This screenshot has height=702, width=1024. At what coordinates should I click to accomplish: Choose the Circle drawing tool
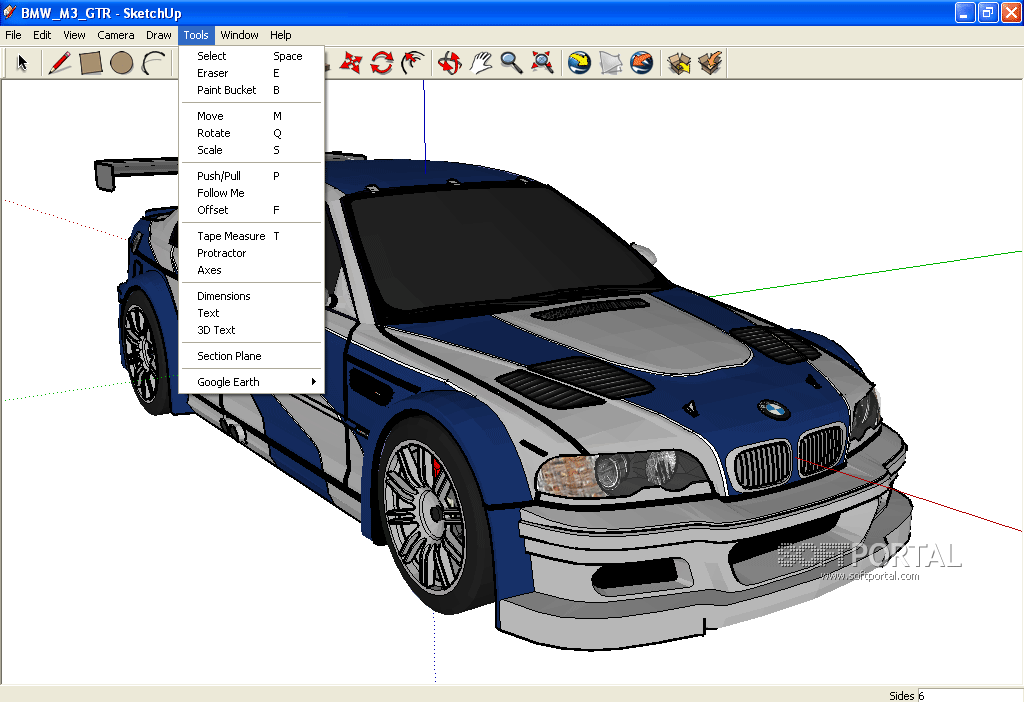click(x=121, y=63)
